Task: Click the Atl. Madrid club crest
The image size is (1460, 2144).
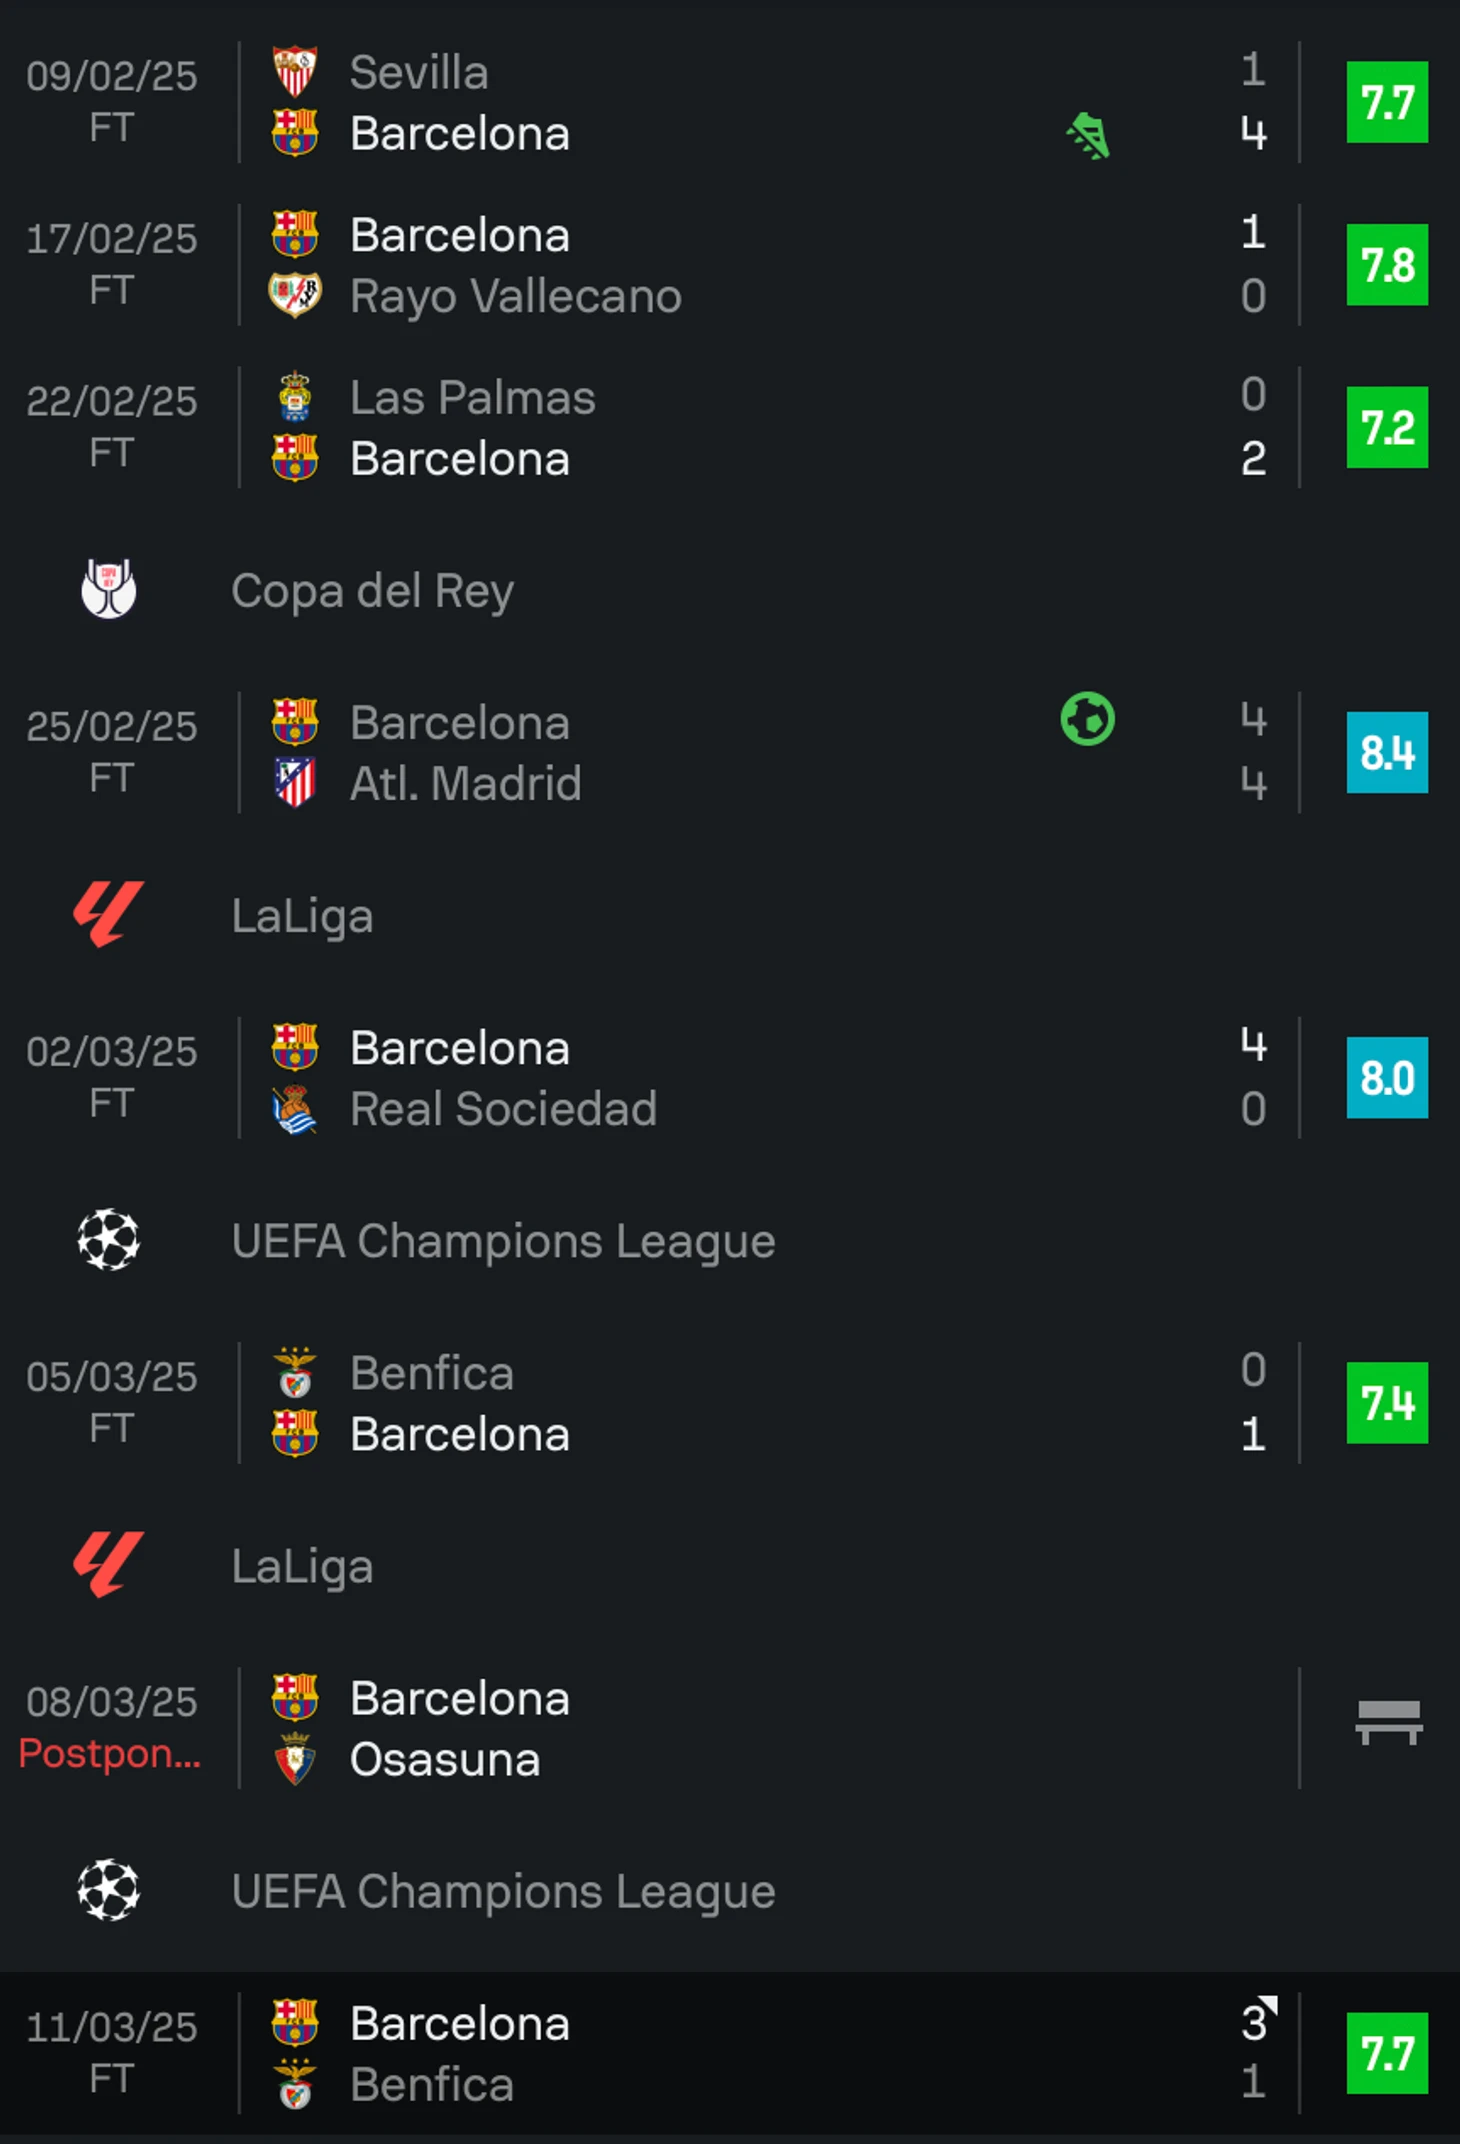Action: (295, 783)
